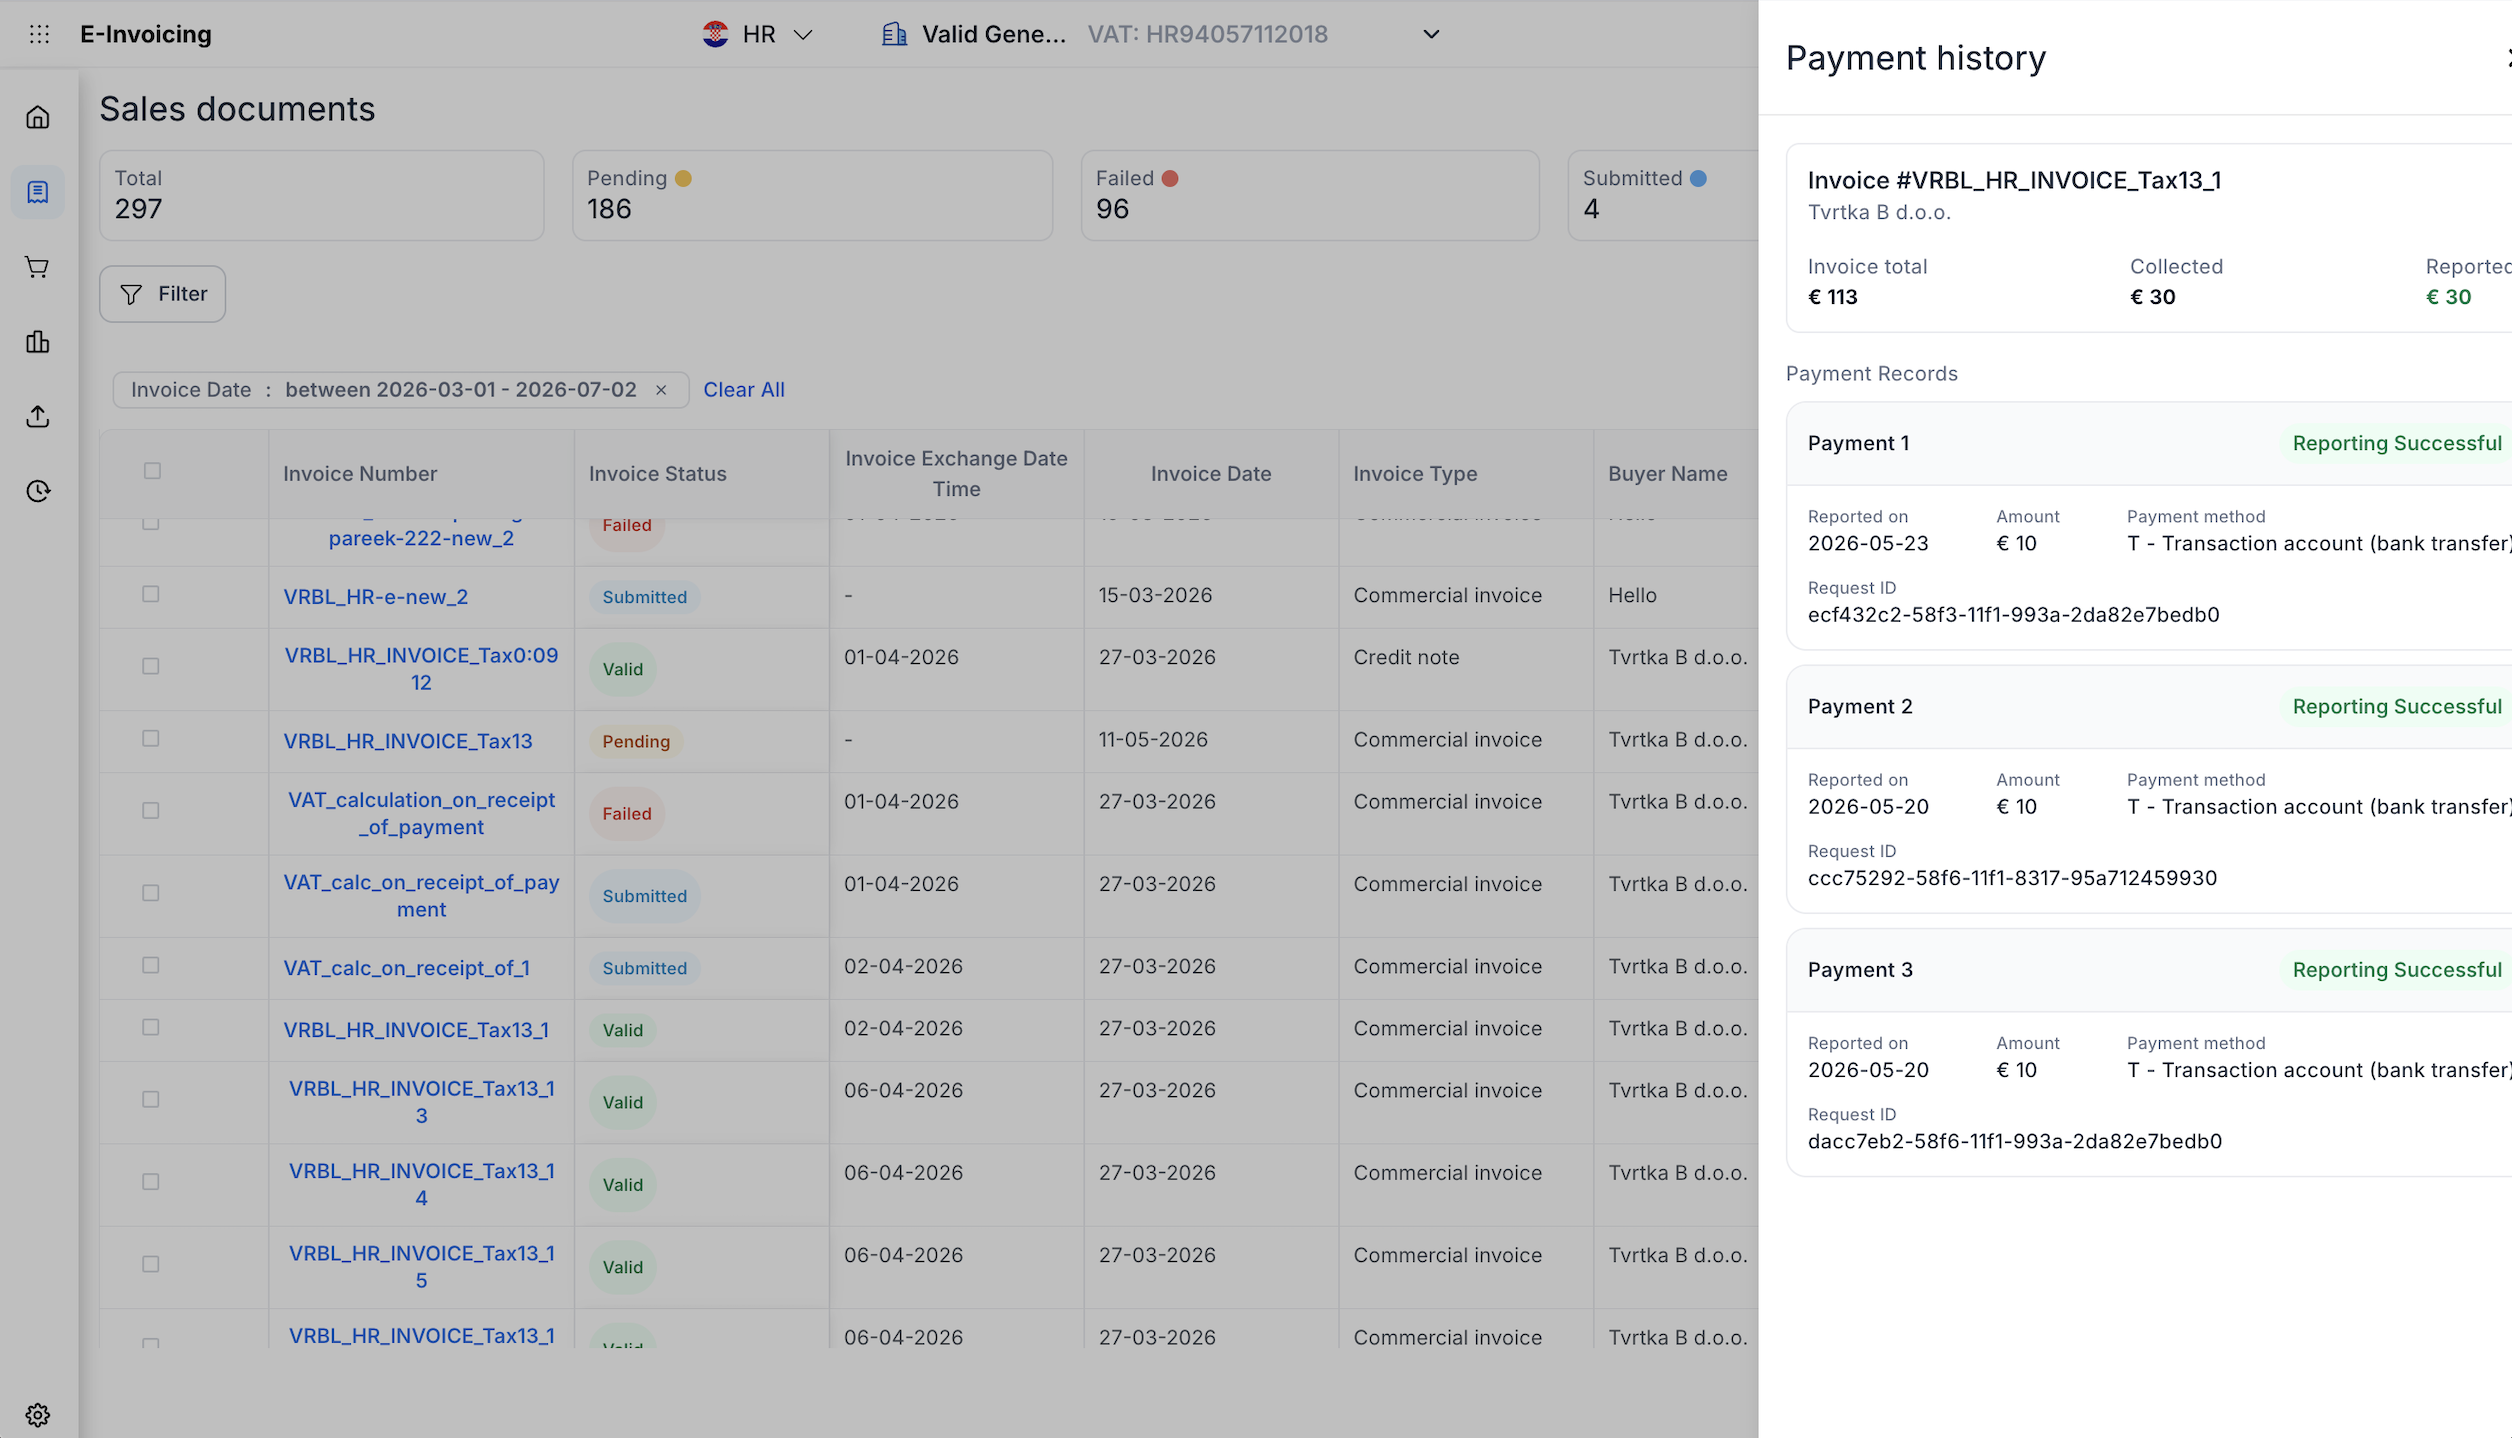Click the E-Invoicing app title
Screen dimensions: 2512x1438
[x=146, y=34]
